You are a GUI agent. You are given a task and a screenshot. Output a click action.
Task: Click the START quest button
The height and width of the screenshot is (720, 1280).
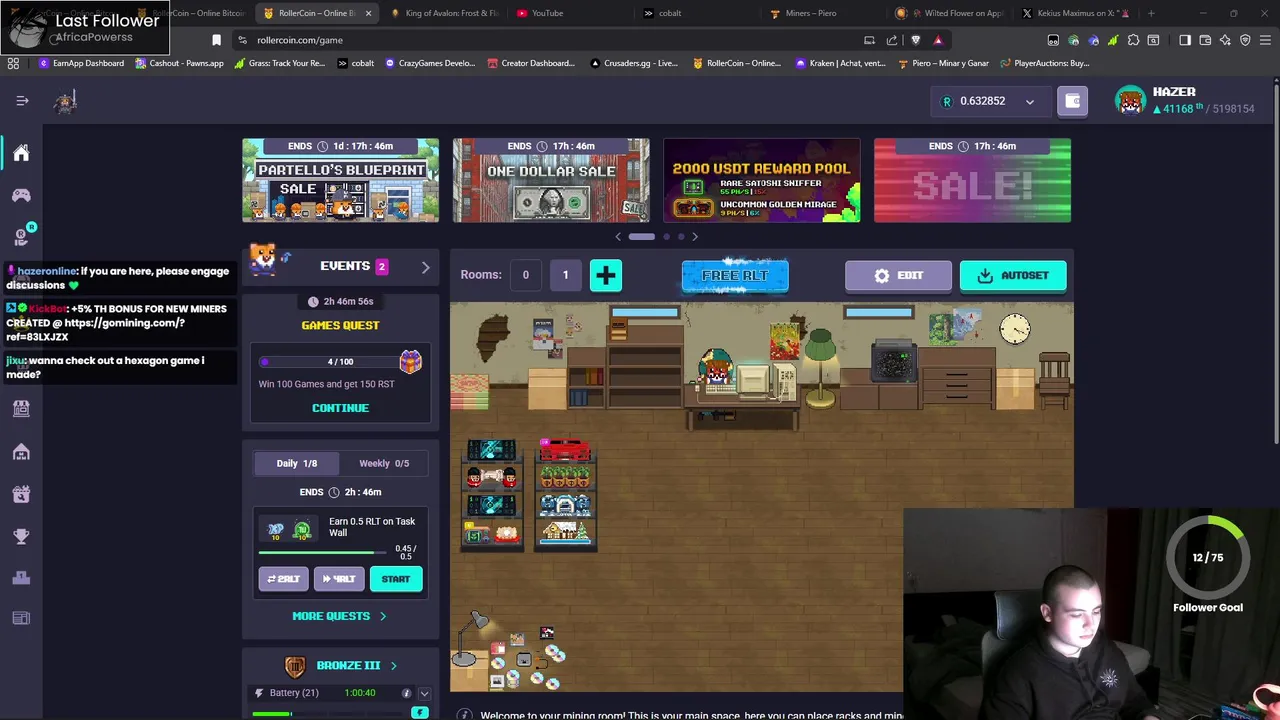(395, 579)
